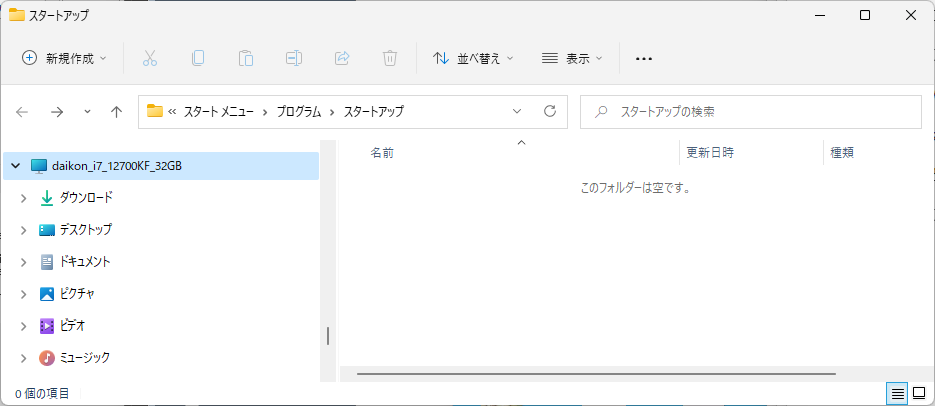Go forward with the right arrow
Viewport: 935px width, 406px height.
pyautogui.click(x=57, y=111)
